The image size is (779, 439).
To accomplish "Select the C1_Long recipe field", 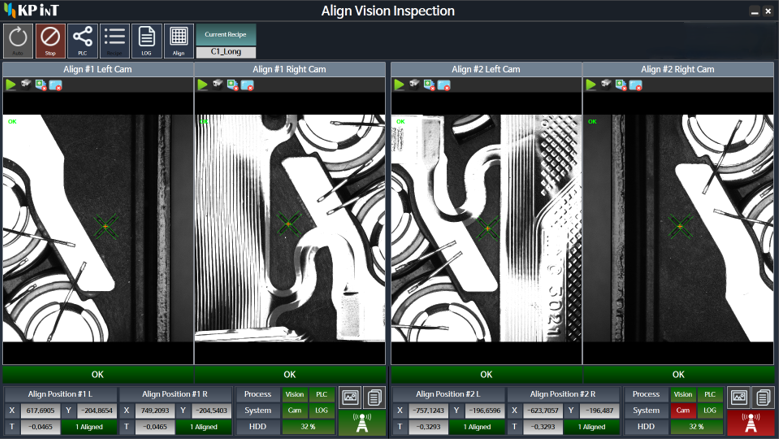I will pyautogui.click(x=226, y=52).
